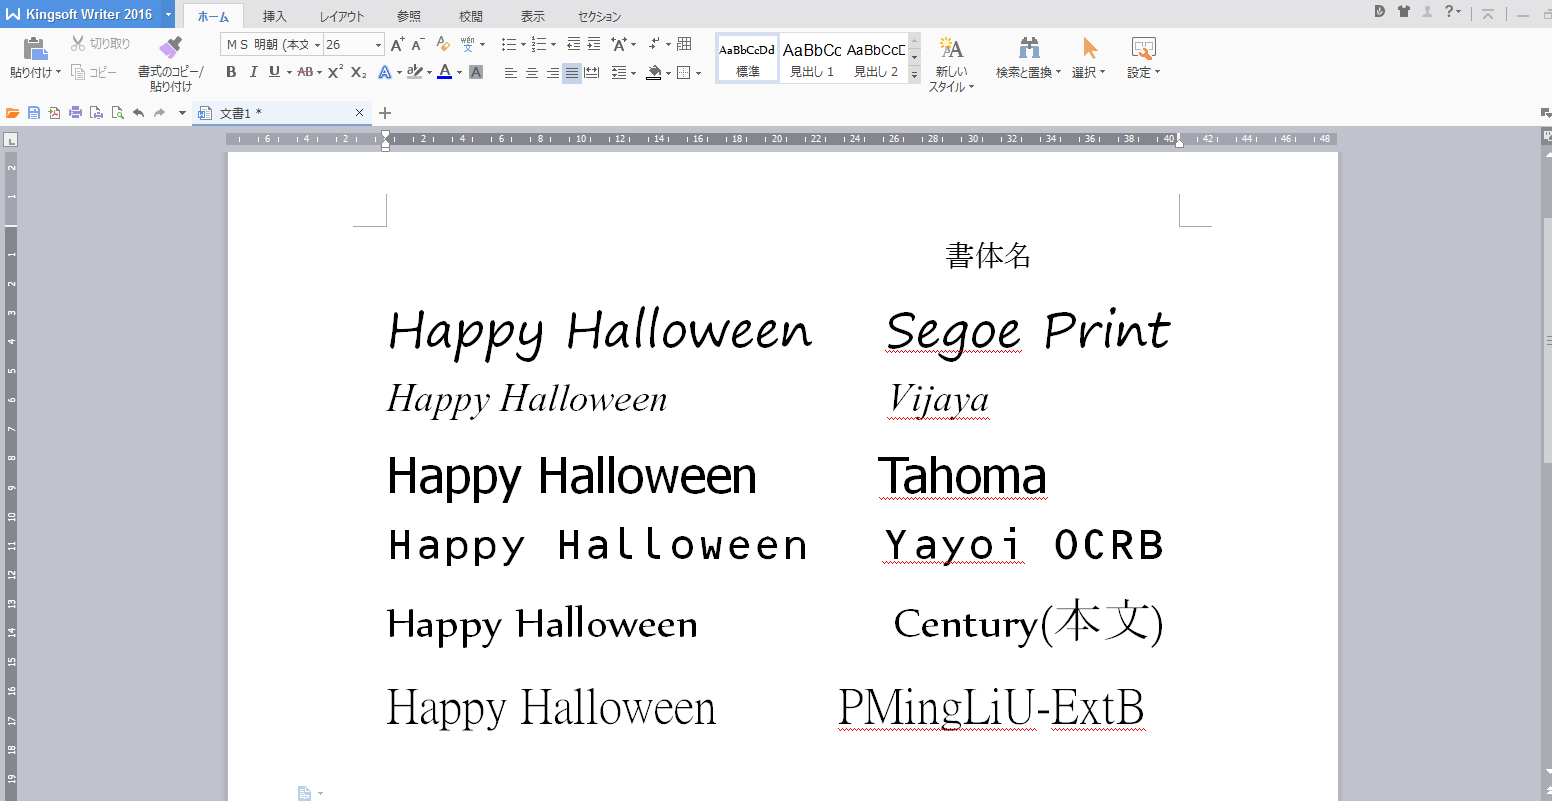The width and height of the screenshot is (1552, 801).
Task: Click the Paste (貼り付け) clipboard icon
Action: coord(35,48)
